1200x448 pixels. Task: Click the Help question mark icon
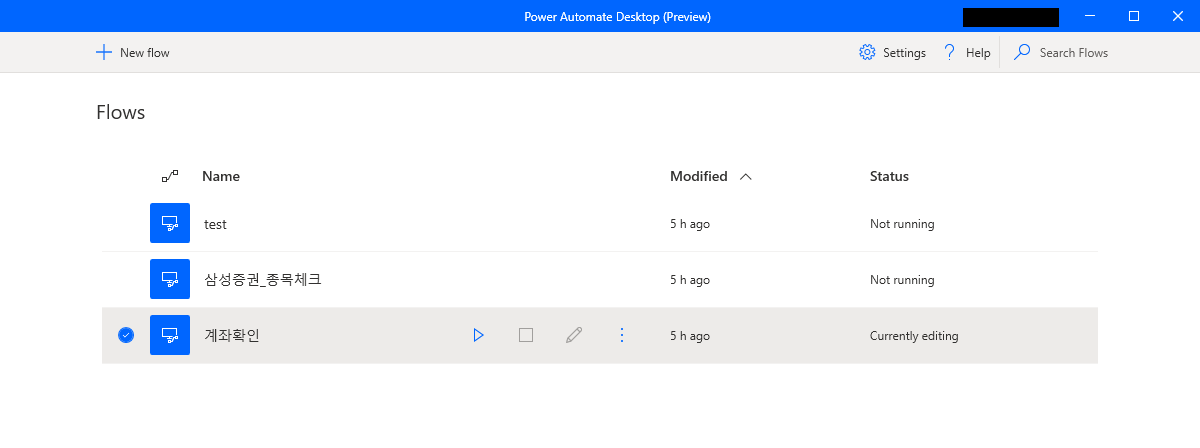949,52
